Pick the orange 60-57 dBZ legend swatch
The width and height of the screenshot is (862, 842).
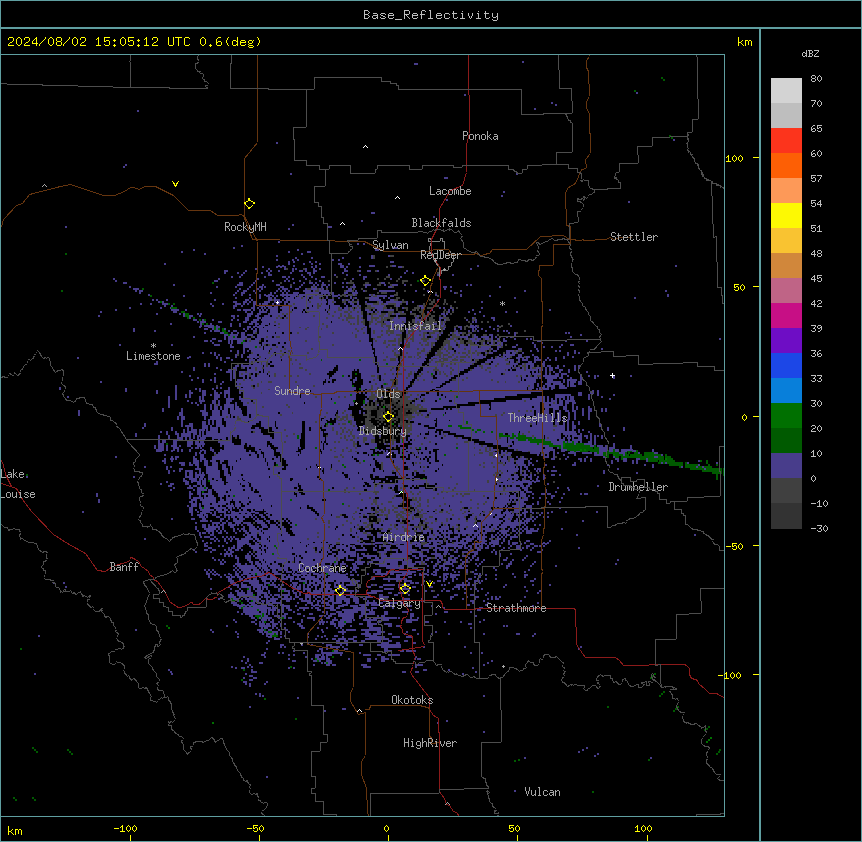pyautogui.click(x=786, y=165)
